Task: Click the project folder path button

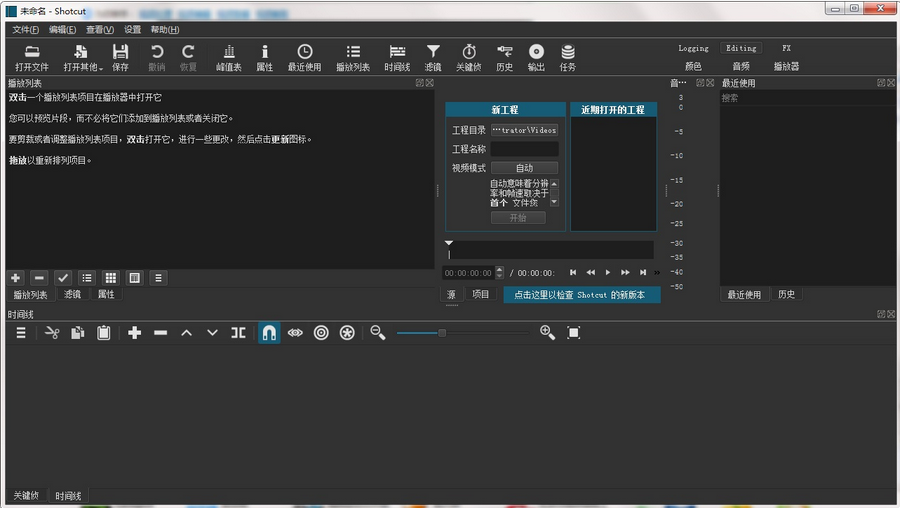Action: point(524,130)
